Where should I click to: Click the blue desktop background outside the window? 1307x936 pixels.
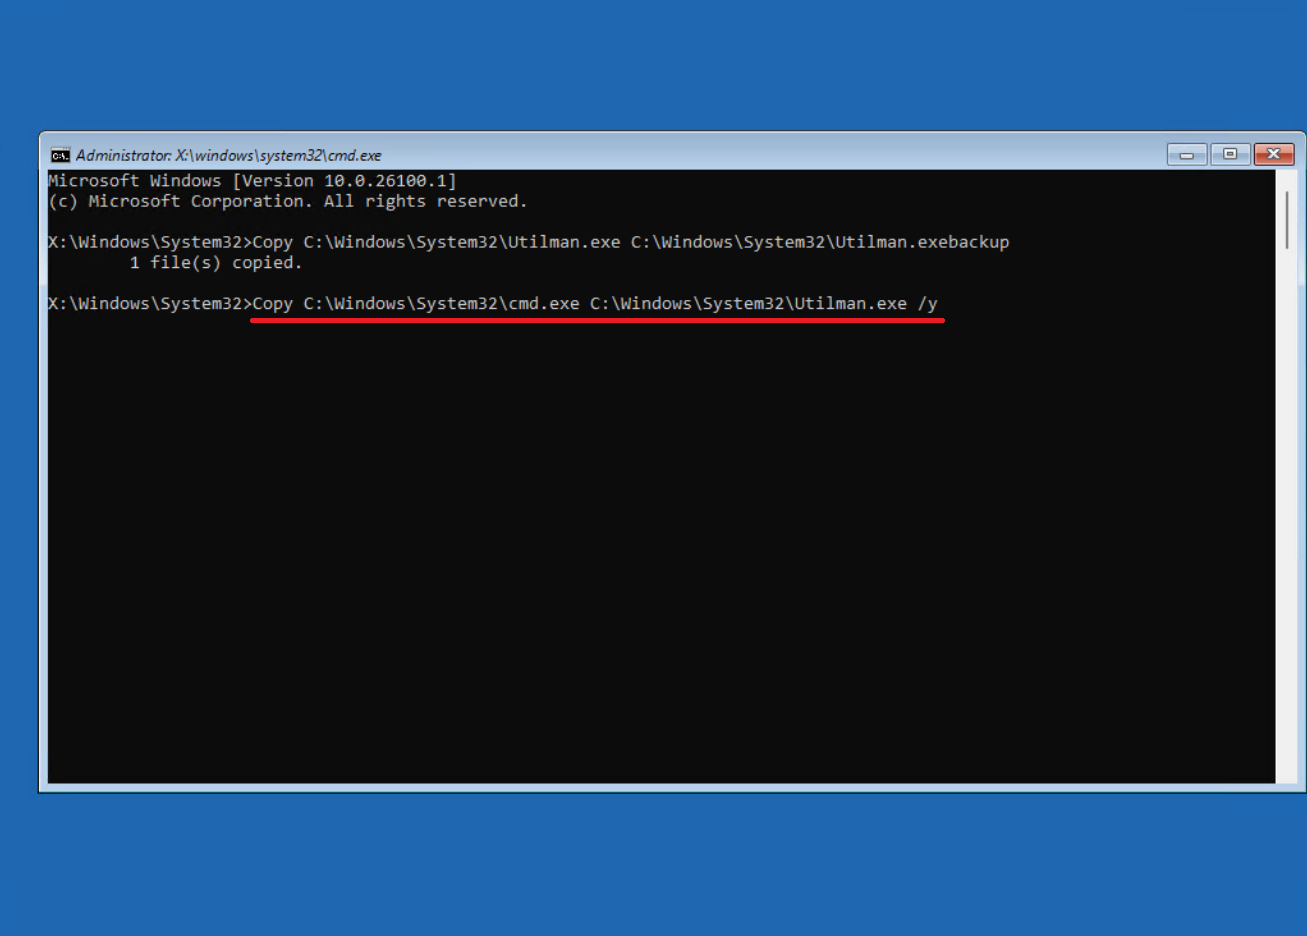coord(650,870)
